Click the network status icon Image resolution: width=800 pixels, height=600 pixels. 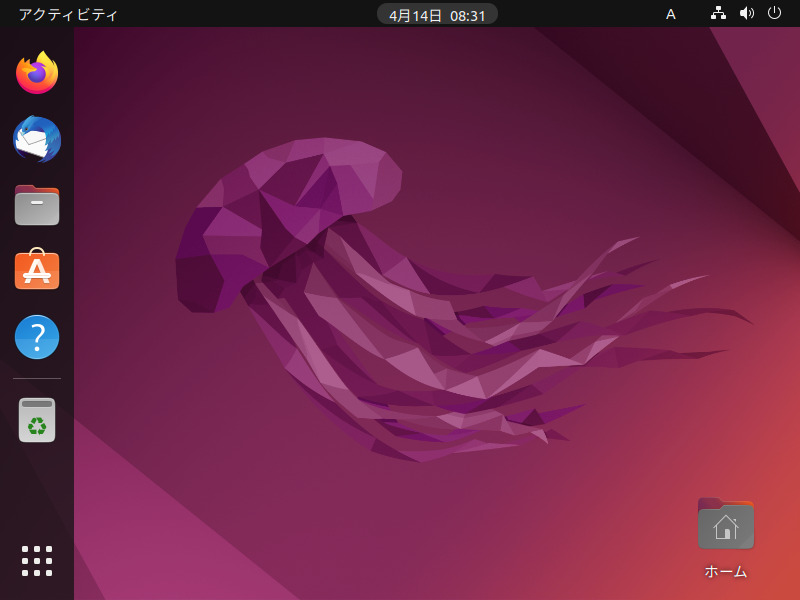718,13
